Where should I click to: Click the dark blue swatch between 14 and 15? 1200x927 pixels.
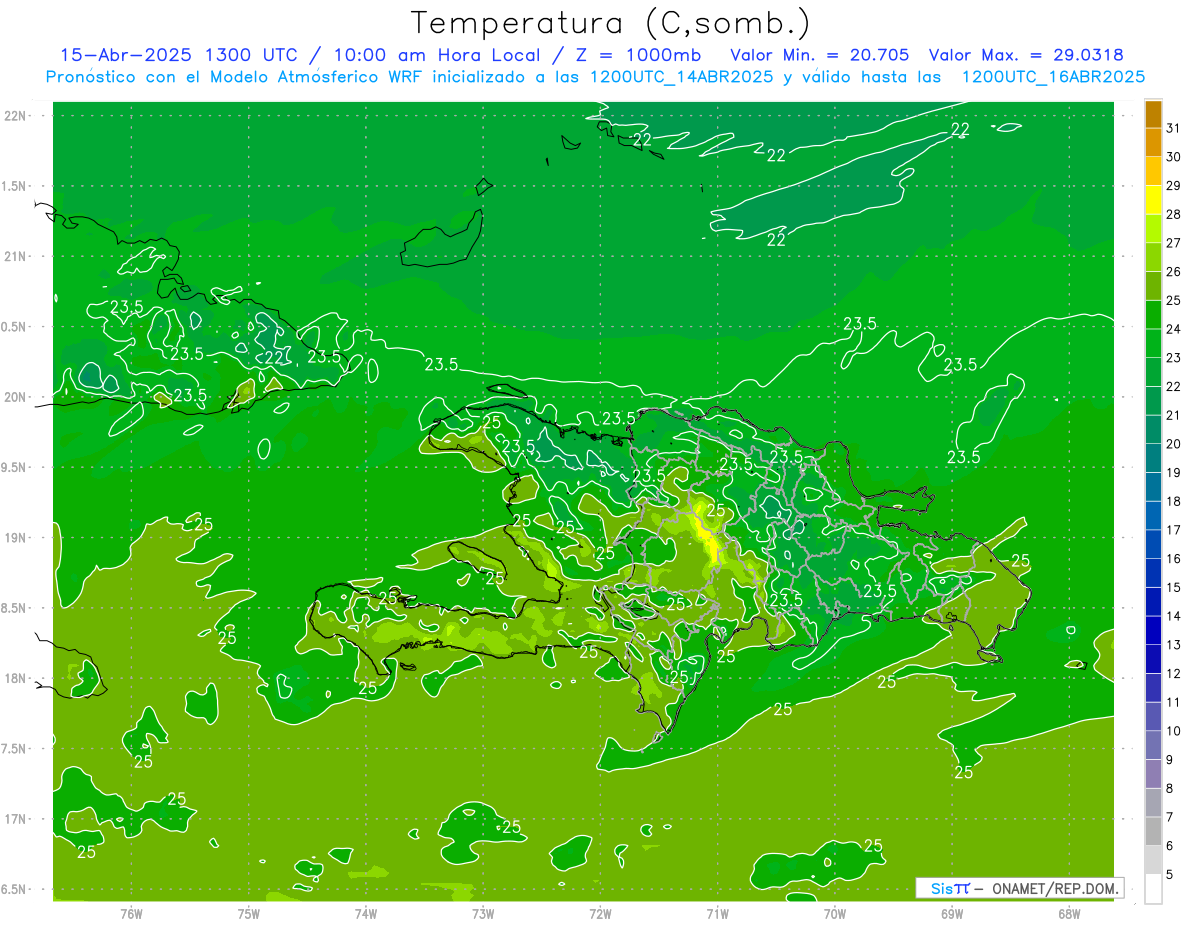tap(1153, 602)
